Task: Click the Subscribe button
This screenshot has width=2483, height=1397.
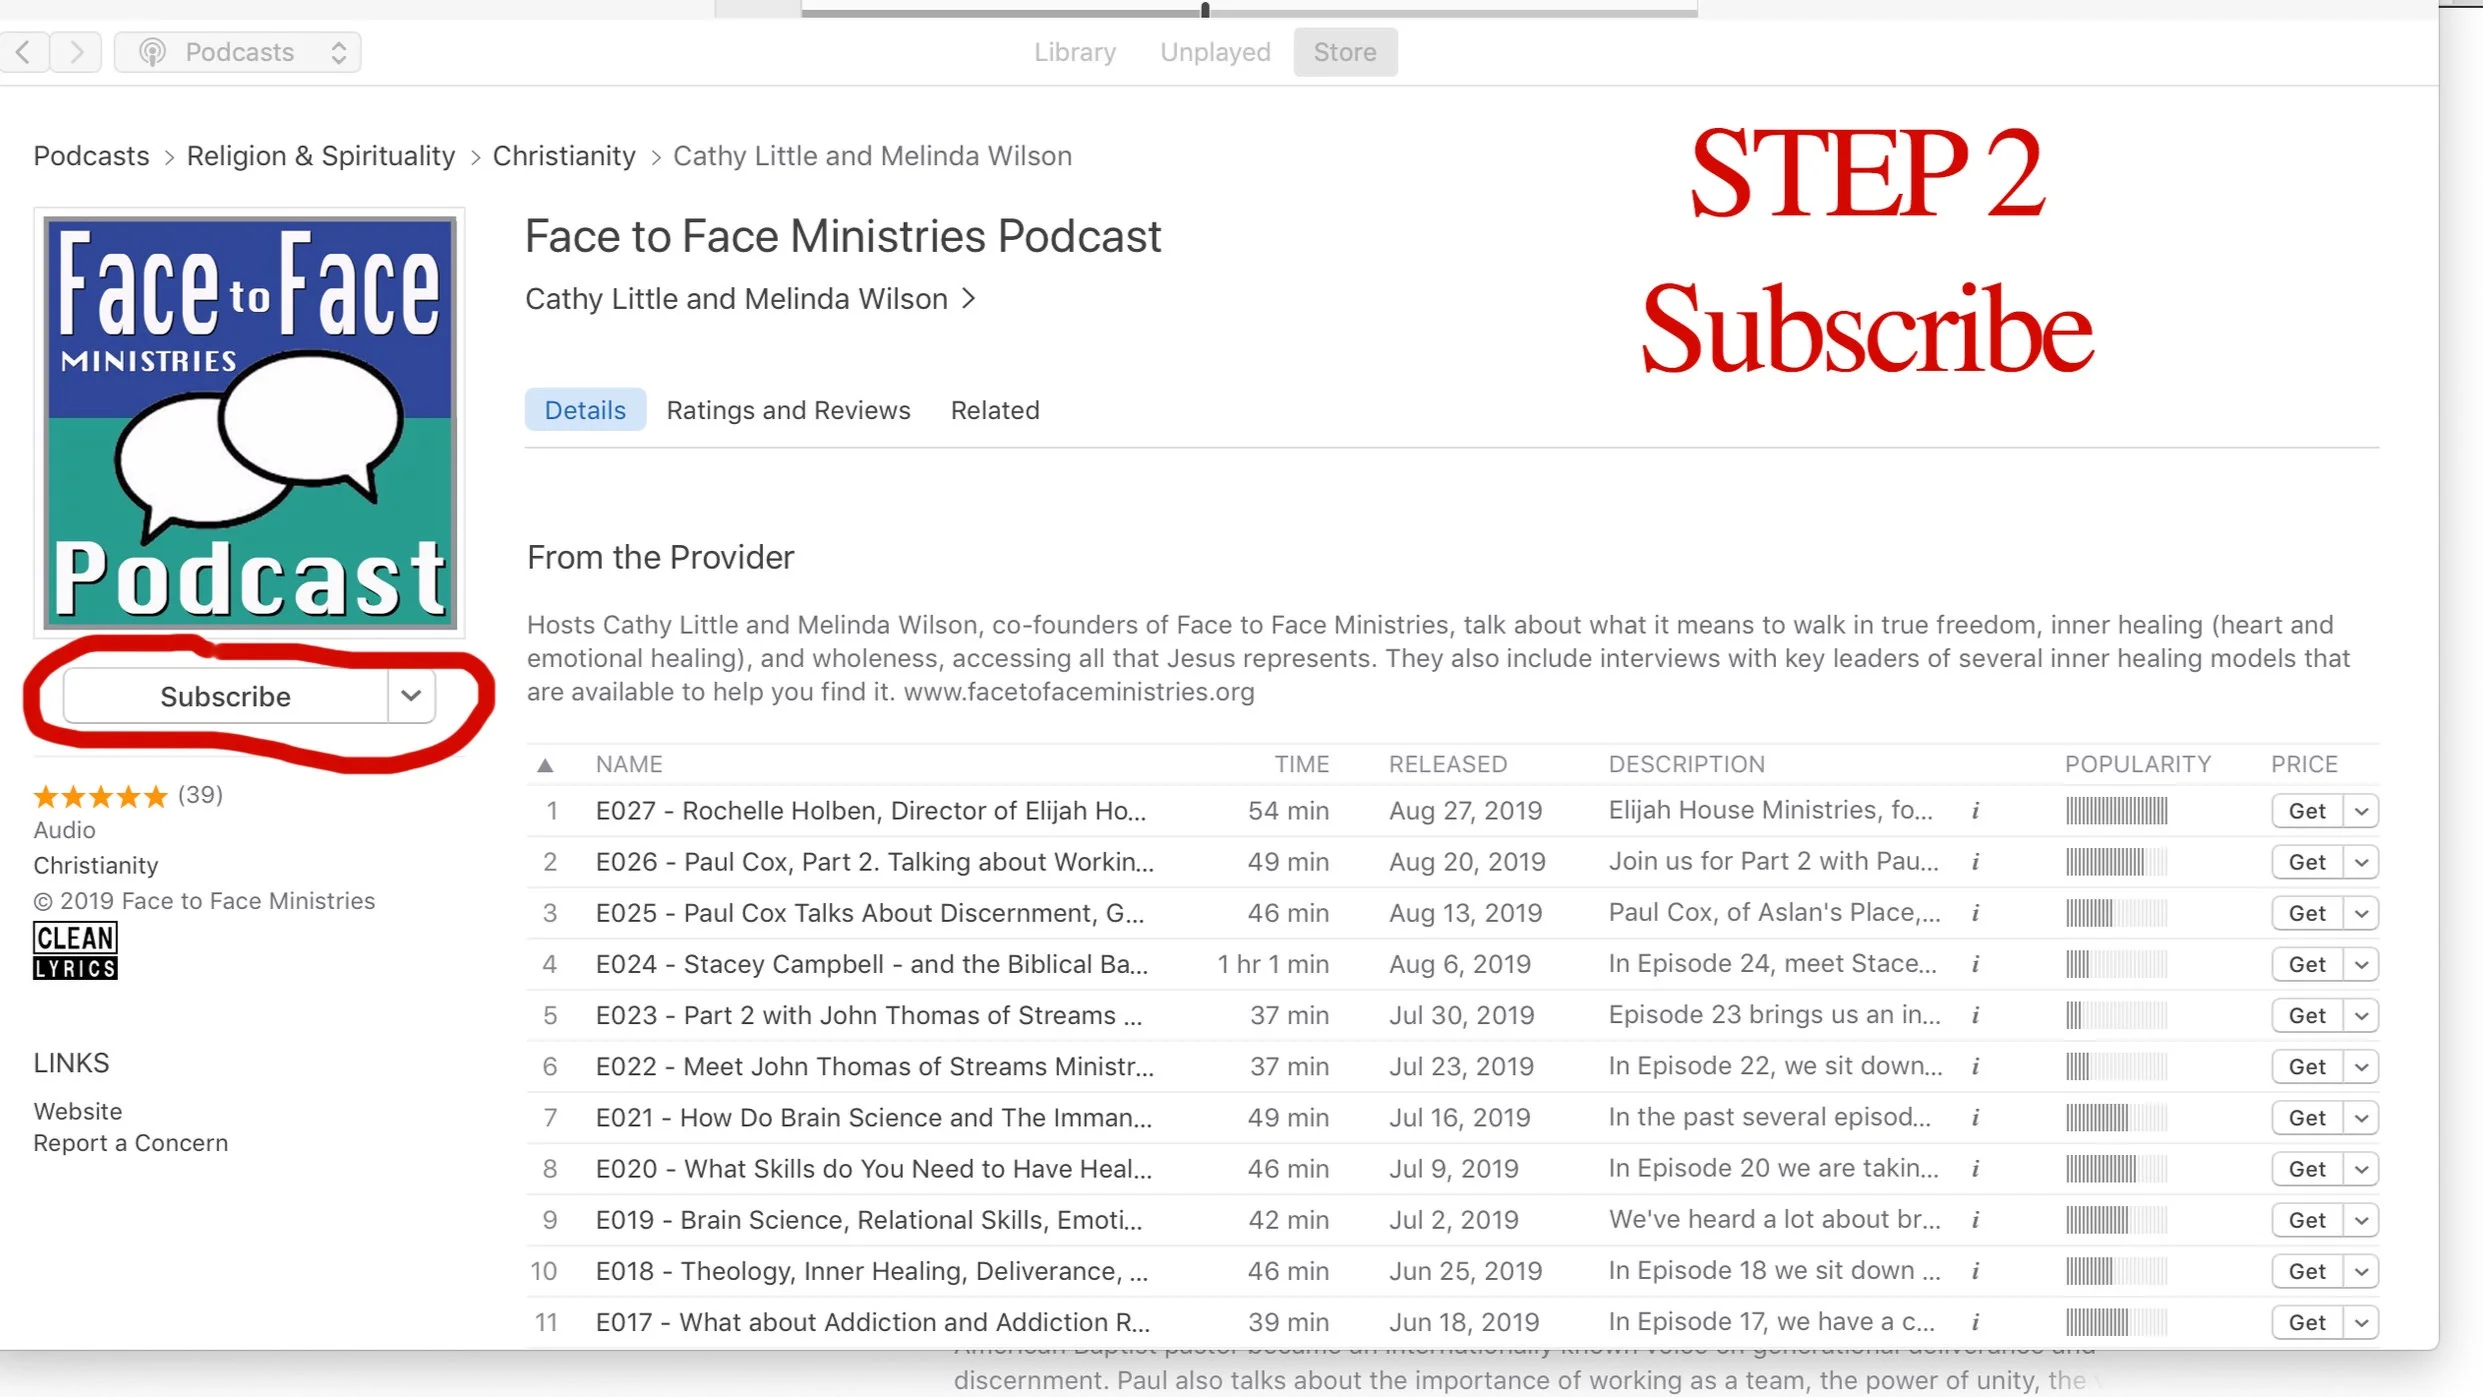Action: (x=225, y=696)
